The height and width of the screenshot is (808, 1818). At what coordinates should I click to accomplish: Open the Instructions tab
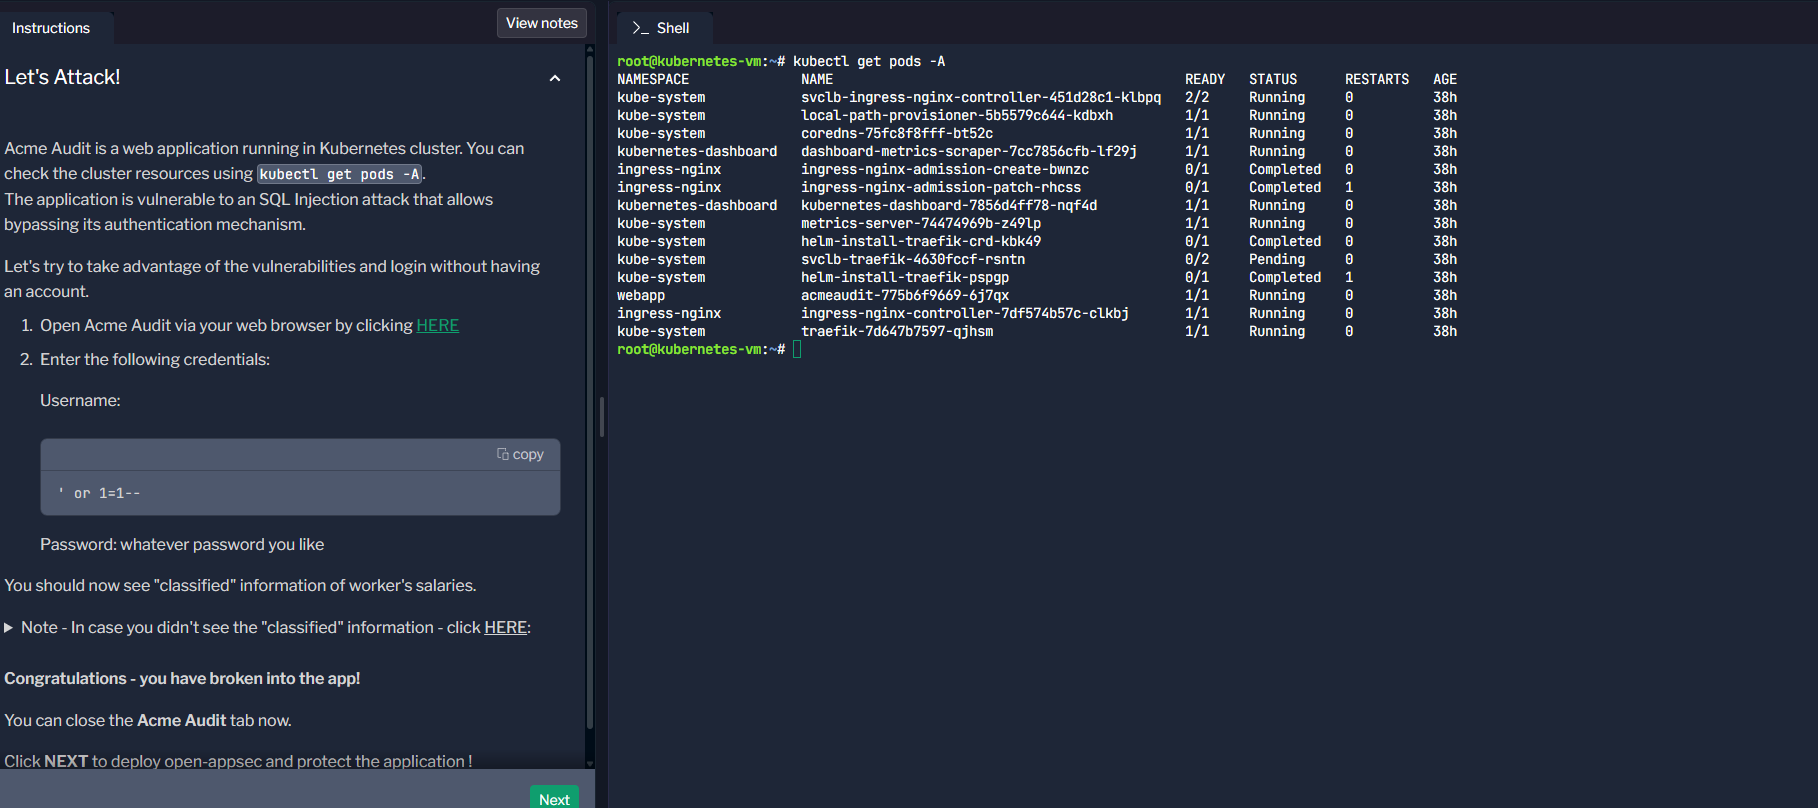click(x=51, y=28)
